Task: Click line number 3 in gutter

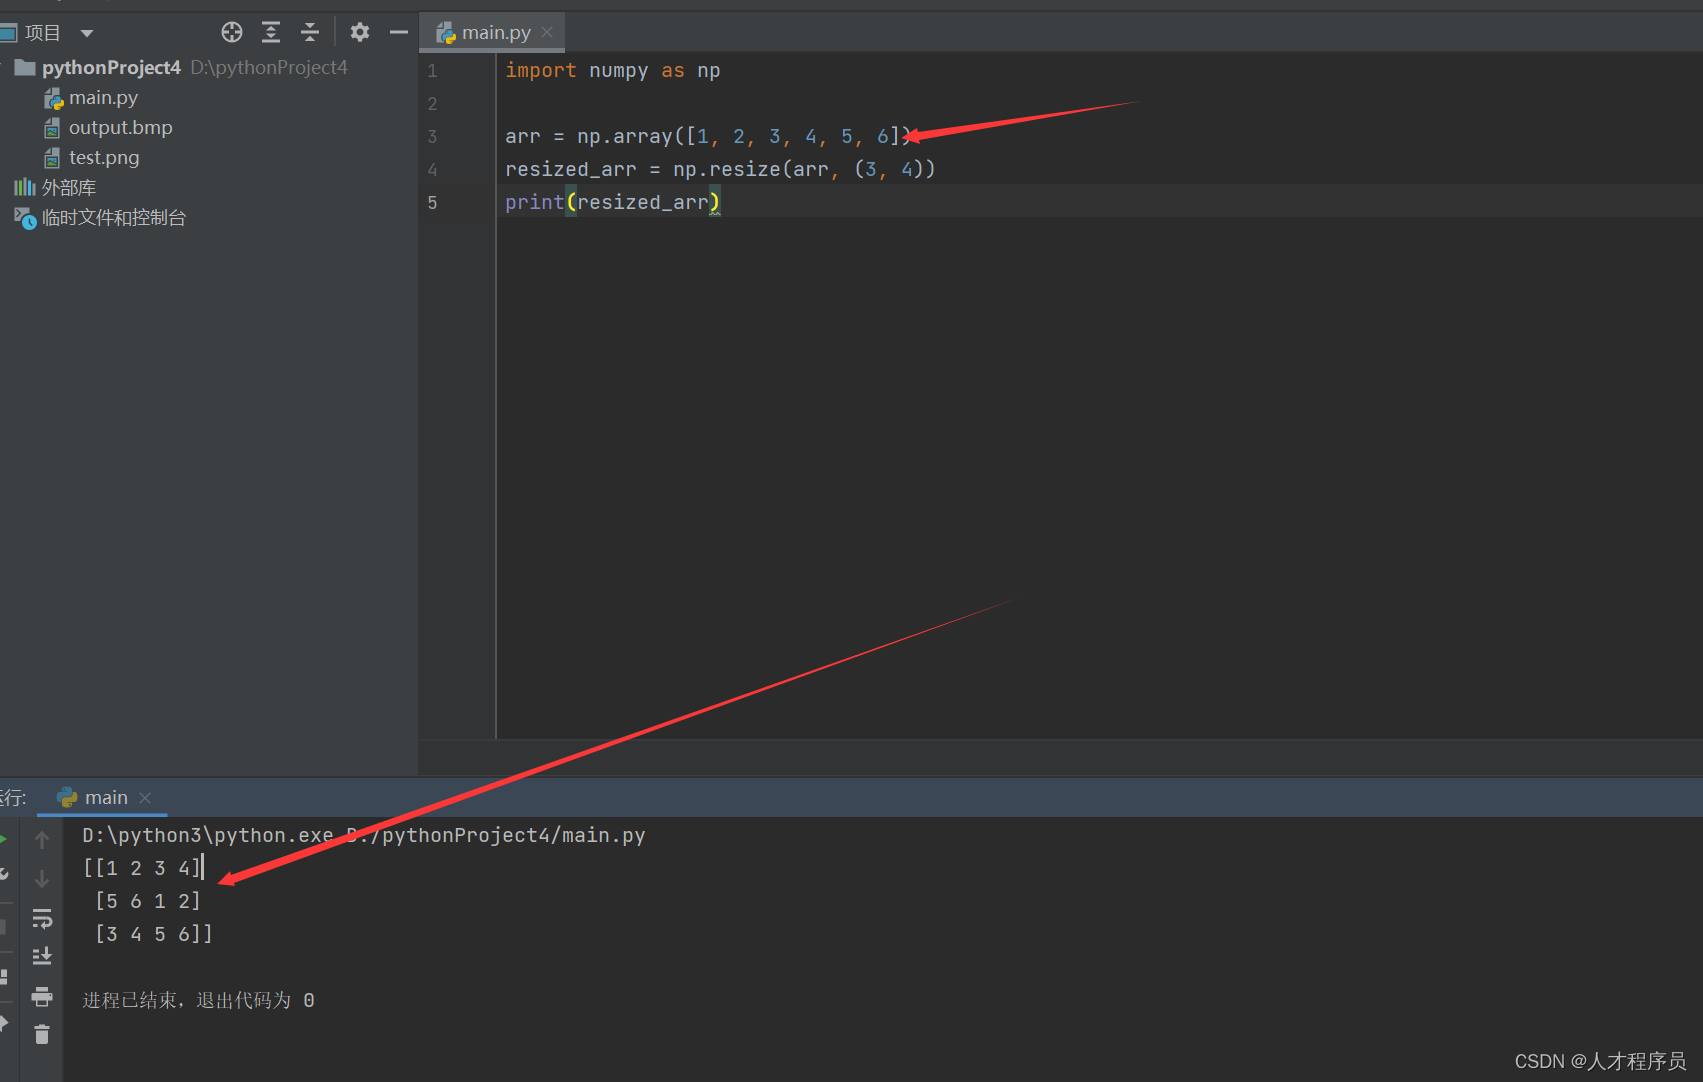Action: tap(432, 136)
